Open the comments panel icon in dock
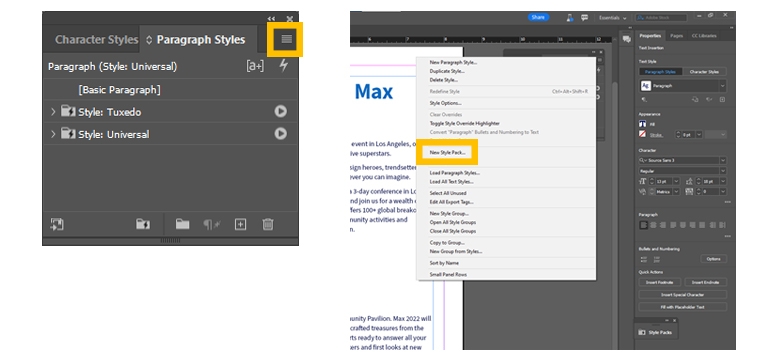Image resolution: width=775 pixels, height=361 pixels. 626,39
